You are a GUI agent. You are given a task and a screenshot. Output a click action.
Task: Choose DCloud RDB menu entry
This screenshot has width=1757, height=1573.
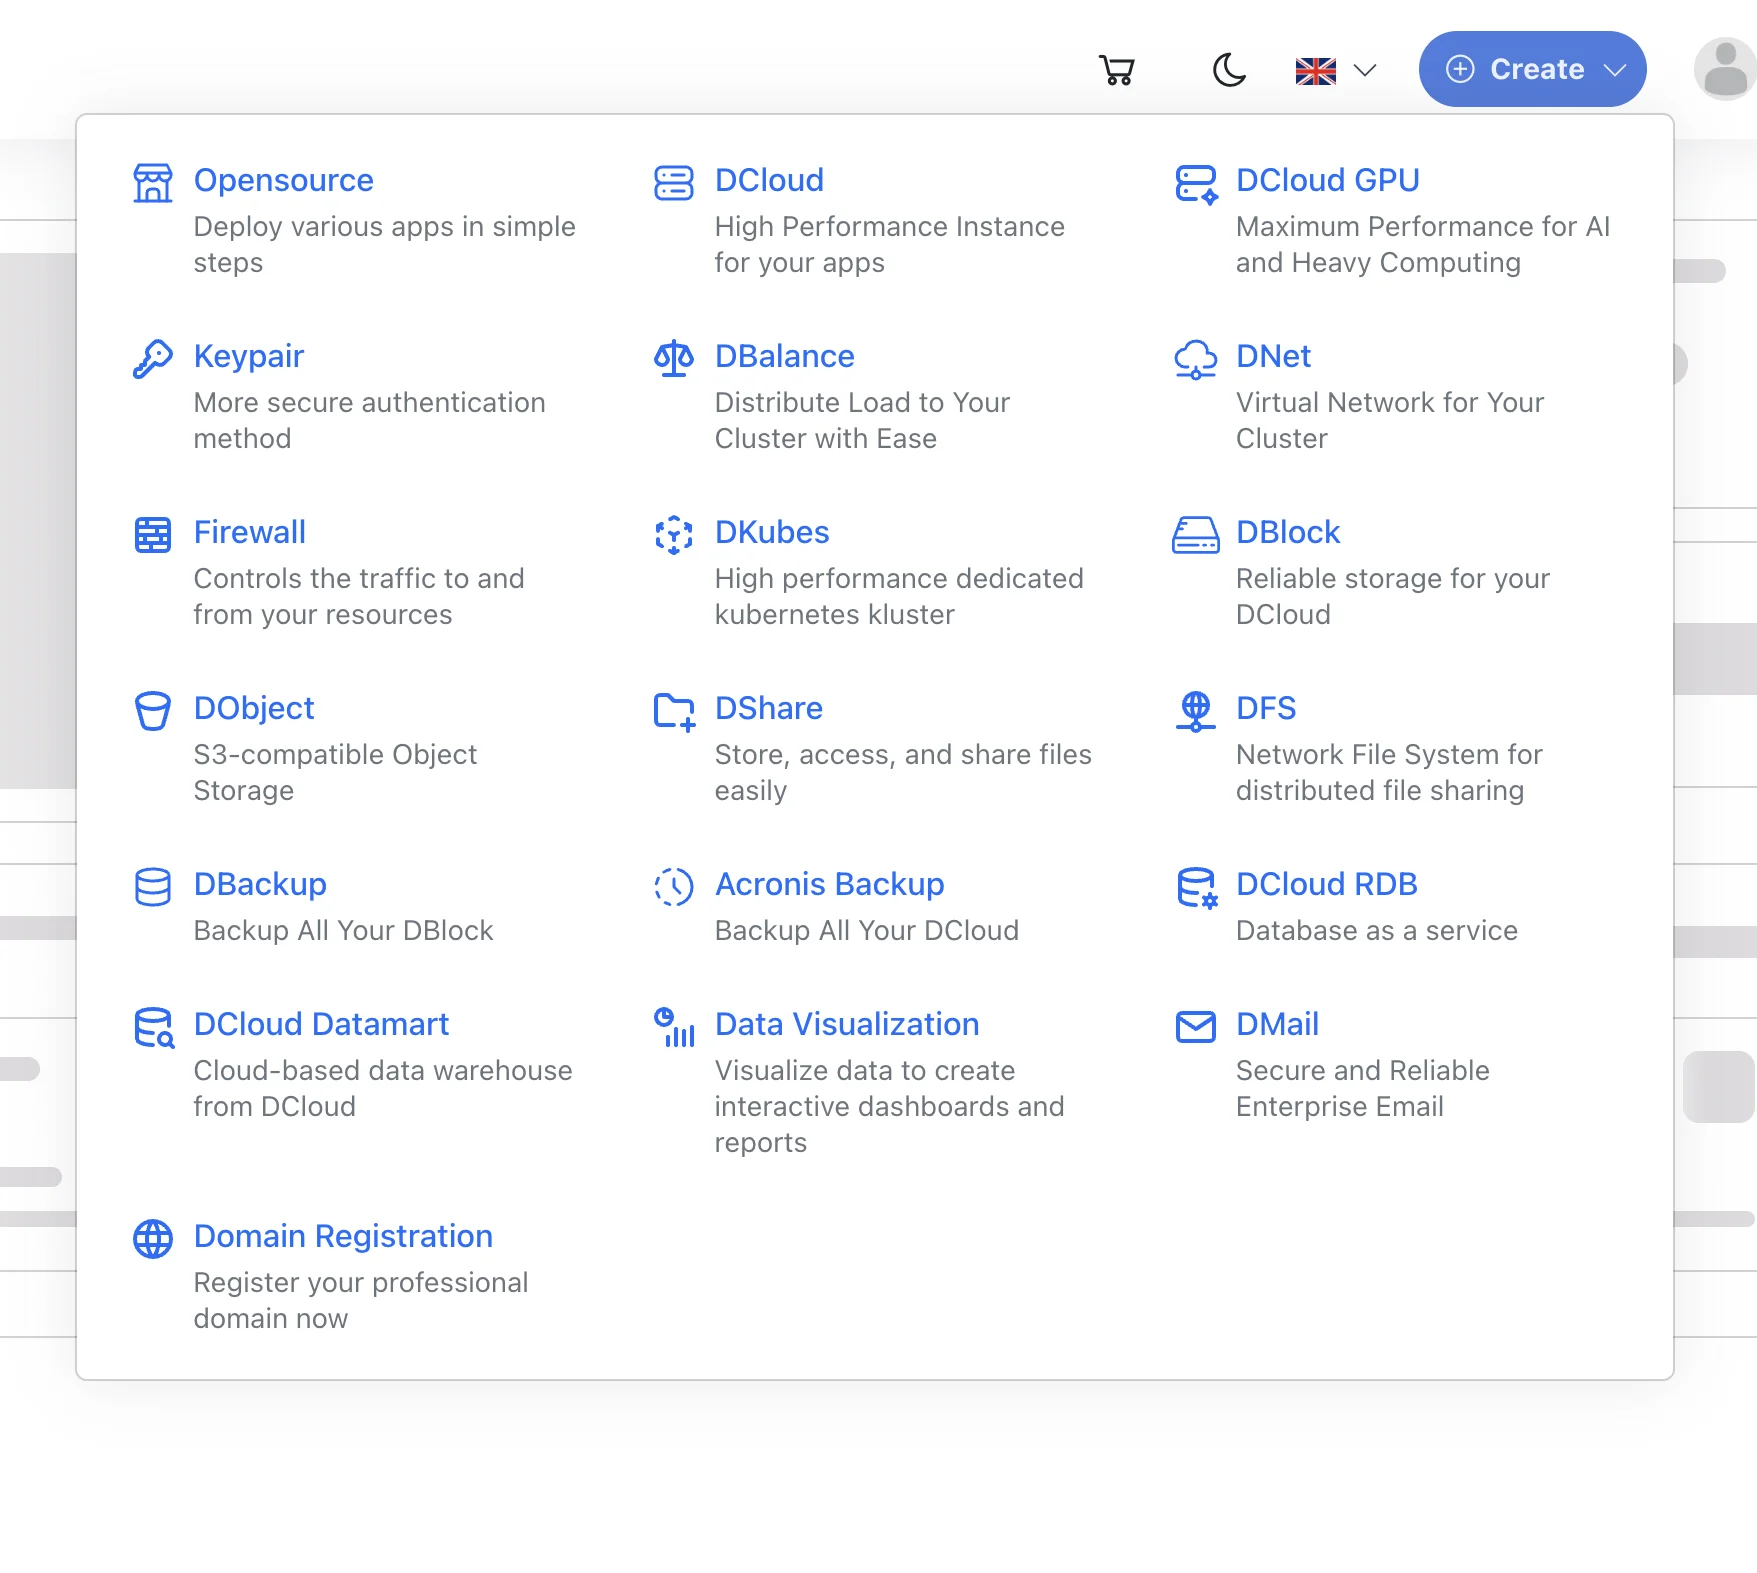1326,884
